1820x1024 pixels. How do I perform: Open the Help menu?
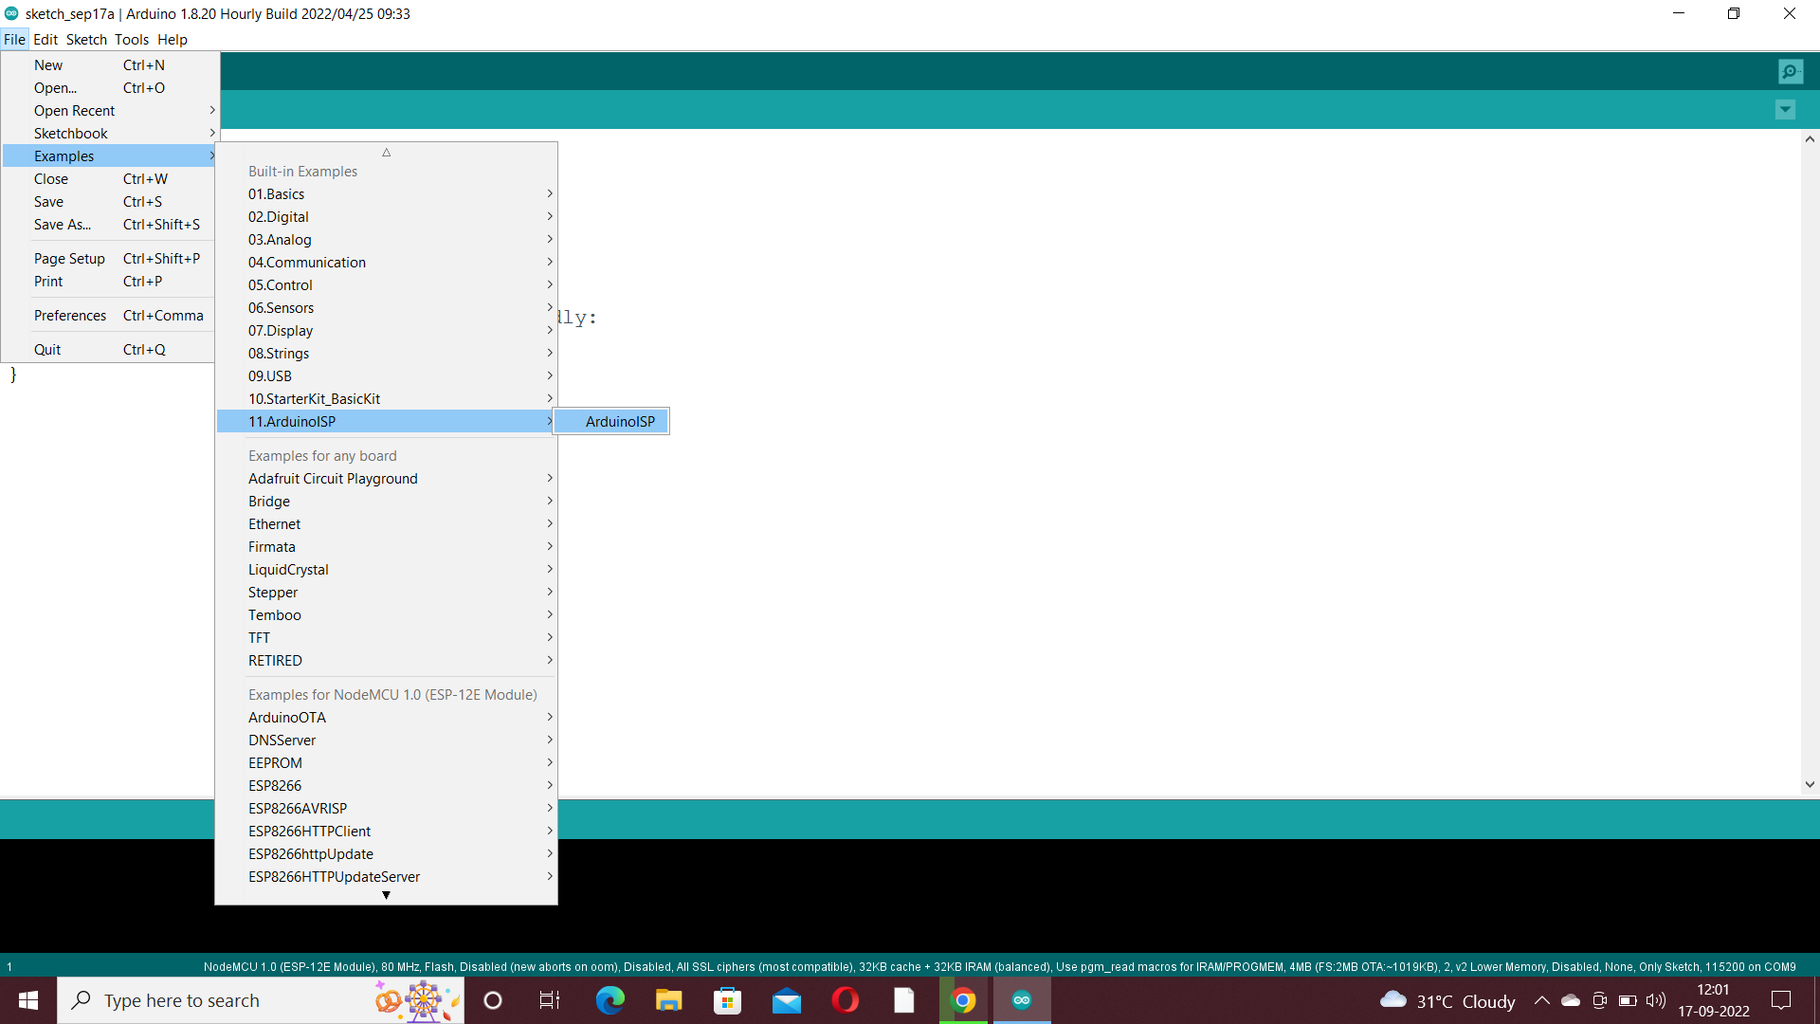172,39
